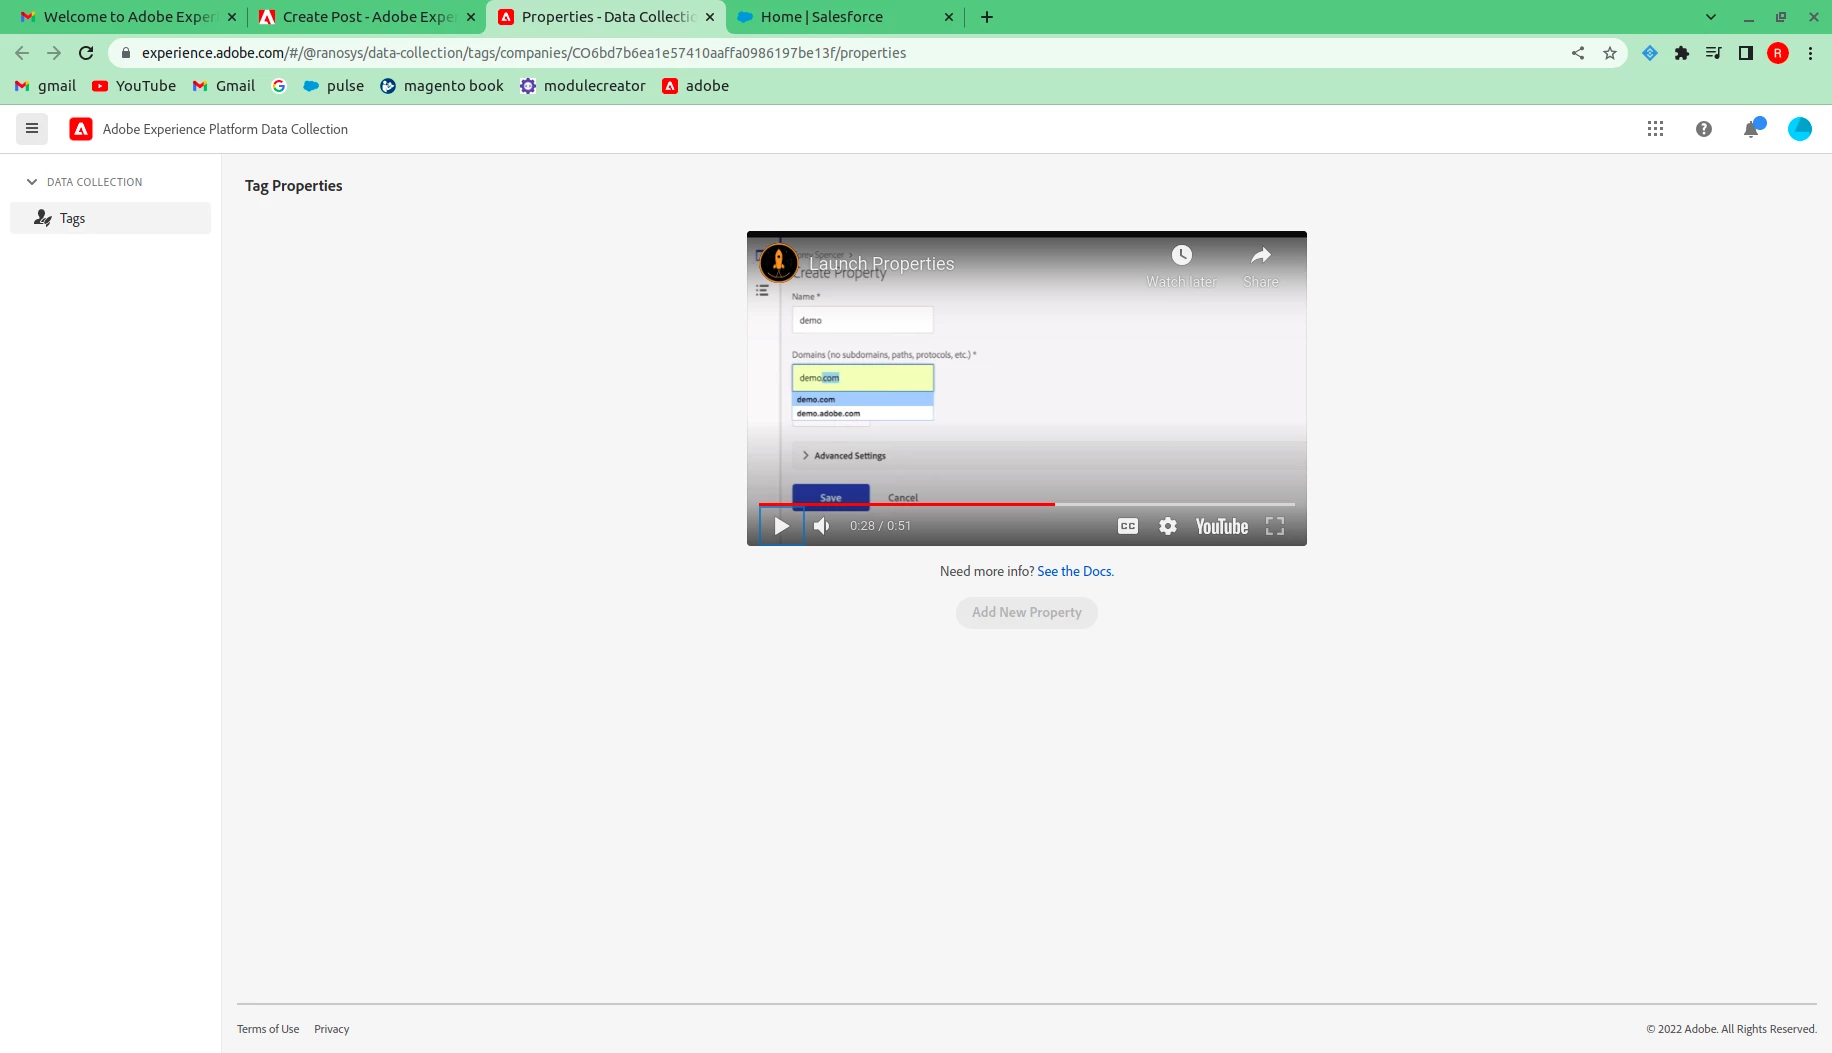This screenshot has height=1053, width=1832.
Task: Click the Tag Properties heading
Action: coord(294,186)
